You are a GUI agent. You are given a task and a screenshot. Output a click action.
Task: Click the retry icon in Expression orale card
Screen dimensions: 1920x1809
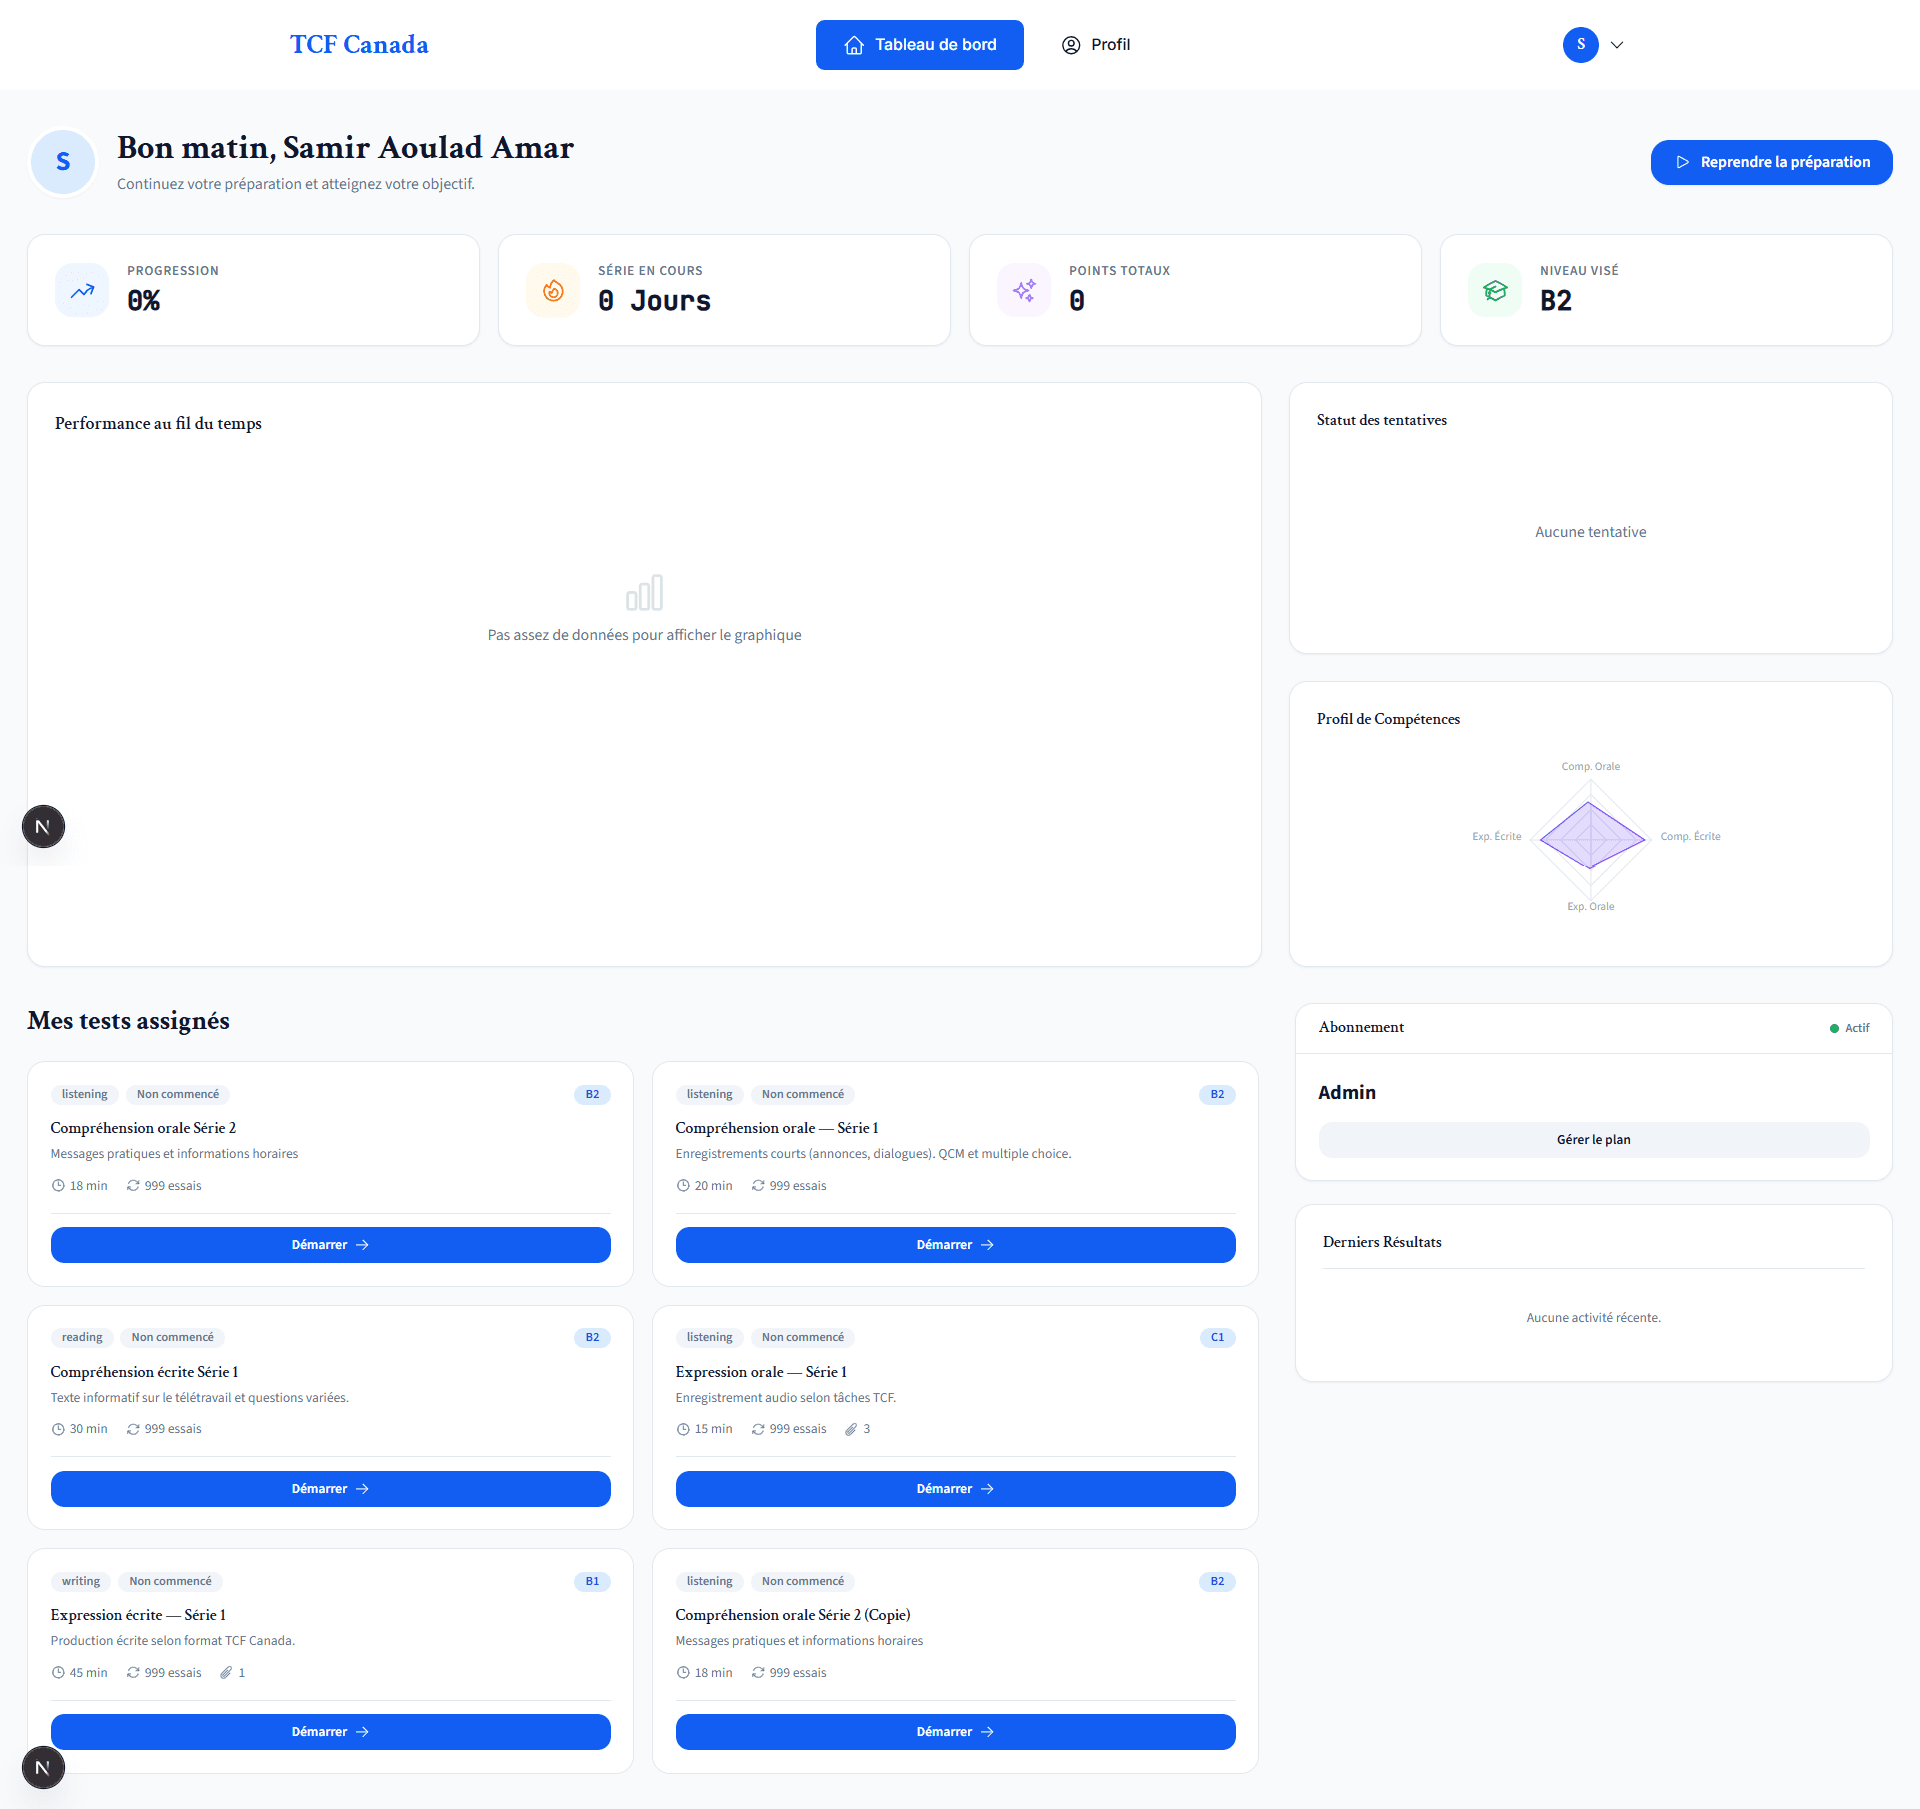pyautogui.click(x=758, y=1430)
